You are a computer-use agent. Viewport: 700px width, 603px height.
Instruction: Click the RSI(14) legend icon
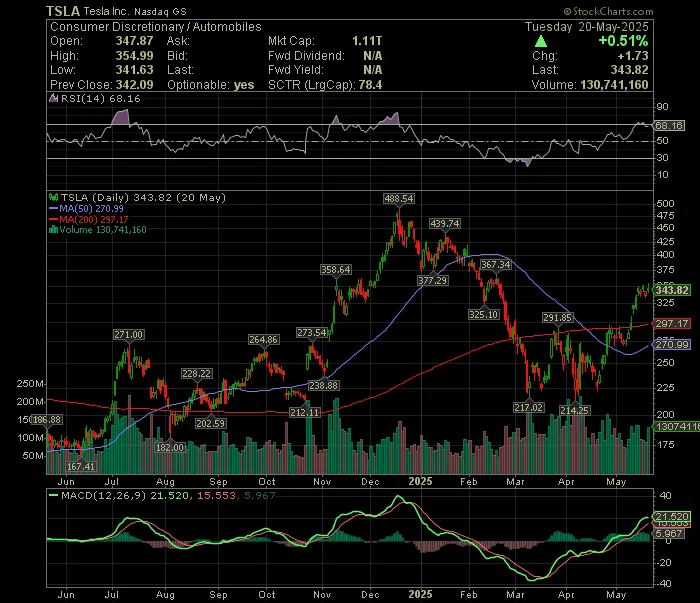tap(54, 98)
